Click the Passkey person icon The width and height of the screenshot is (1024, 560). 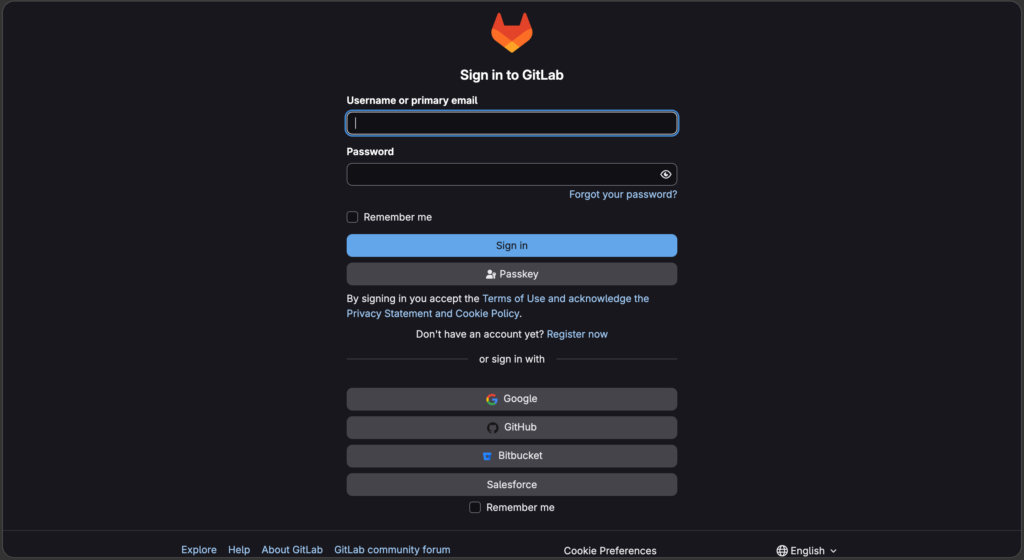pos(490,274)
